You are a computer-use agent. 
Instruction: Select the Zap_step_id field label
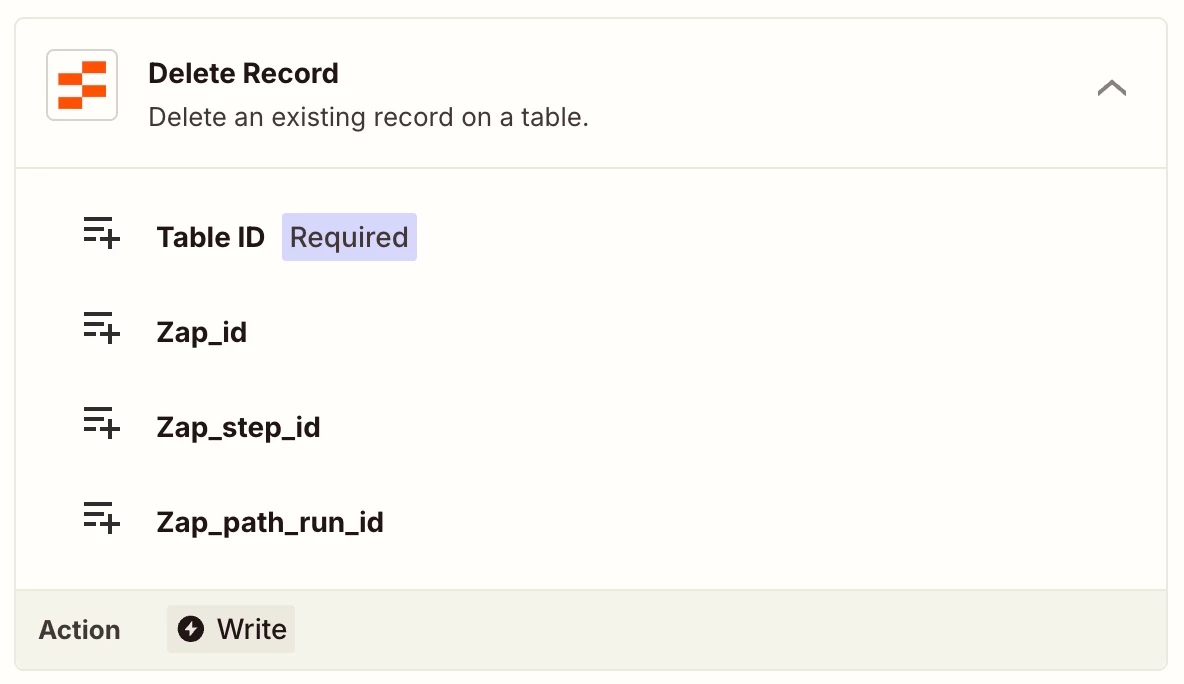[239, 427]
